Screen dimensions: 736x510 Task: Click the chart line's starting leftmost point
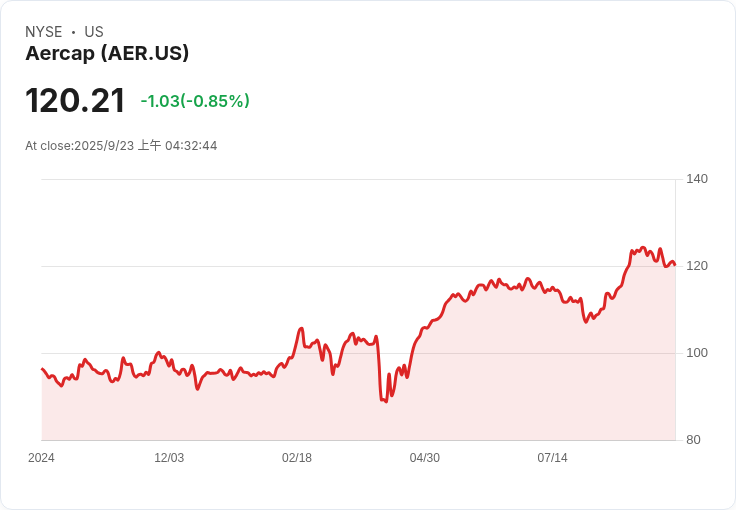42,369
